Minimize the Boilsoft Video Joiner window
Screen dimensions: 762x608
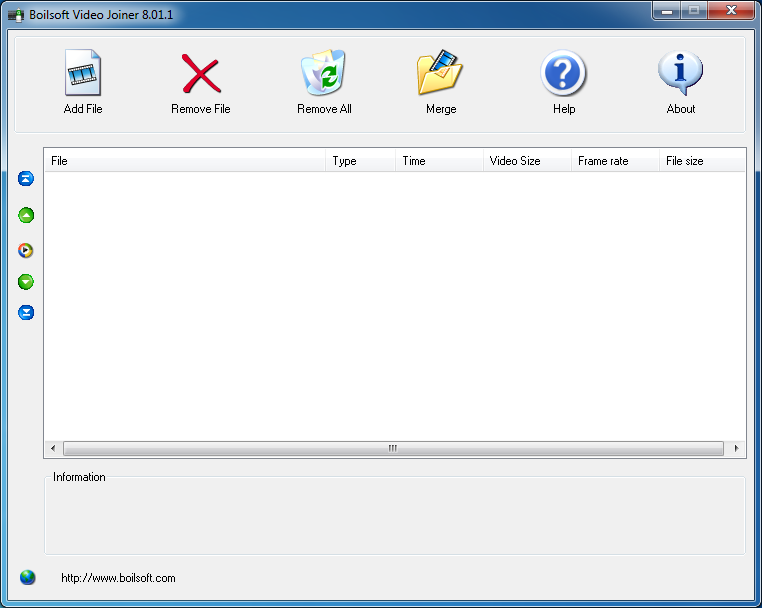tap(667, 11)
